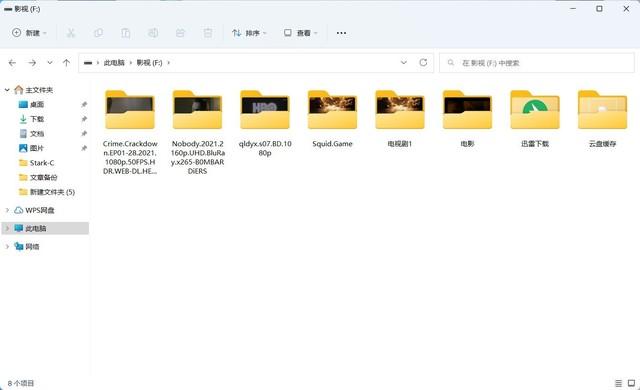Select the 迅雷下载 folder icon
The image size is (640, 390).
point(535,110)
